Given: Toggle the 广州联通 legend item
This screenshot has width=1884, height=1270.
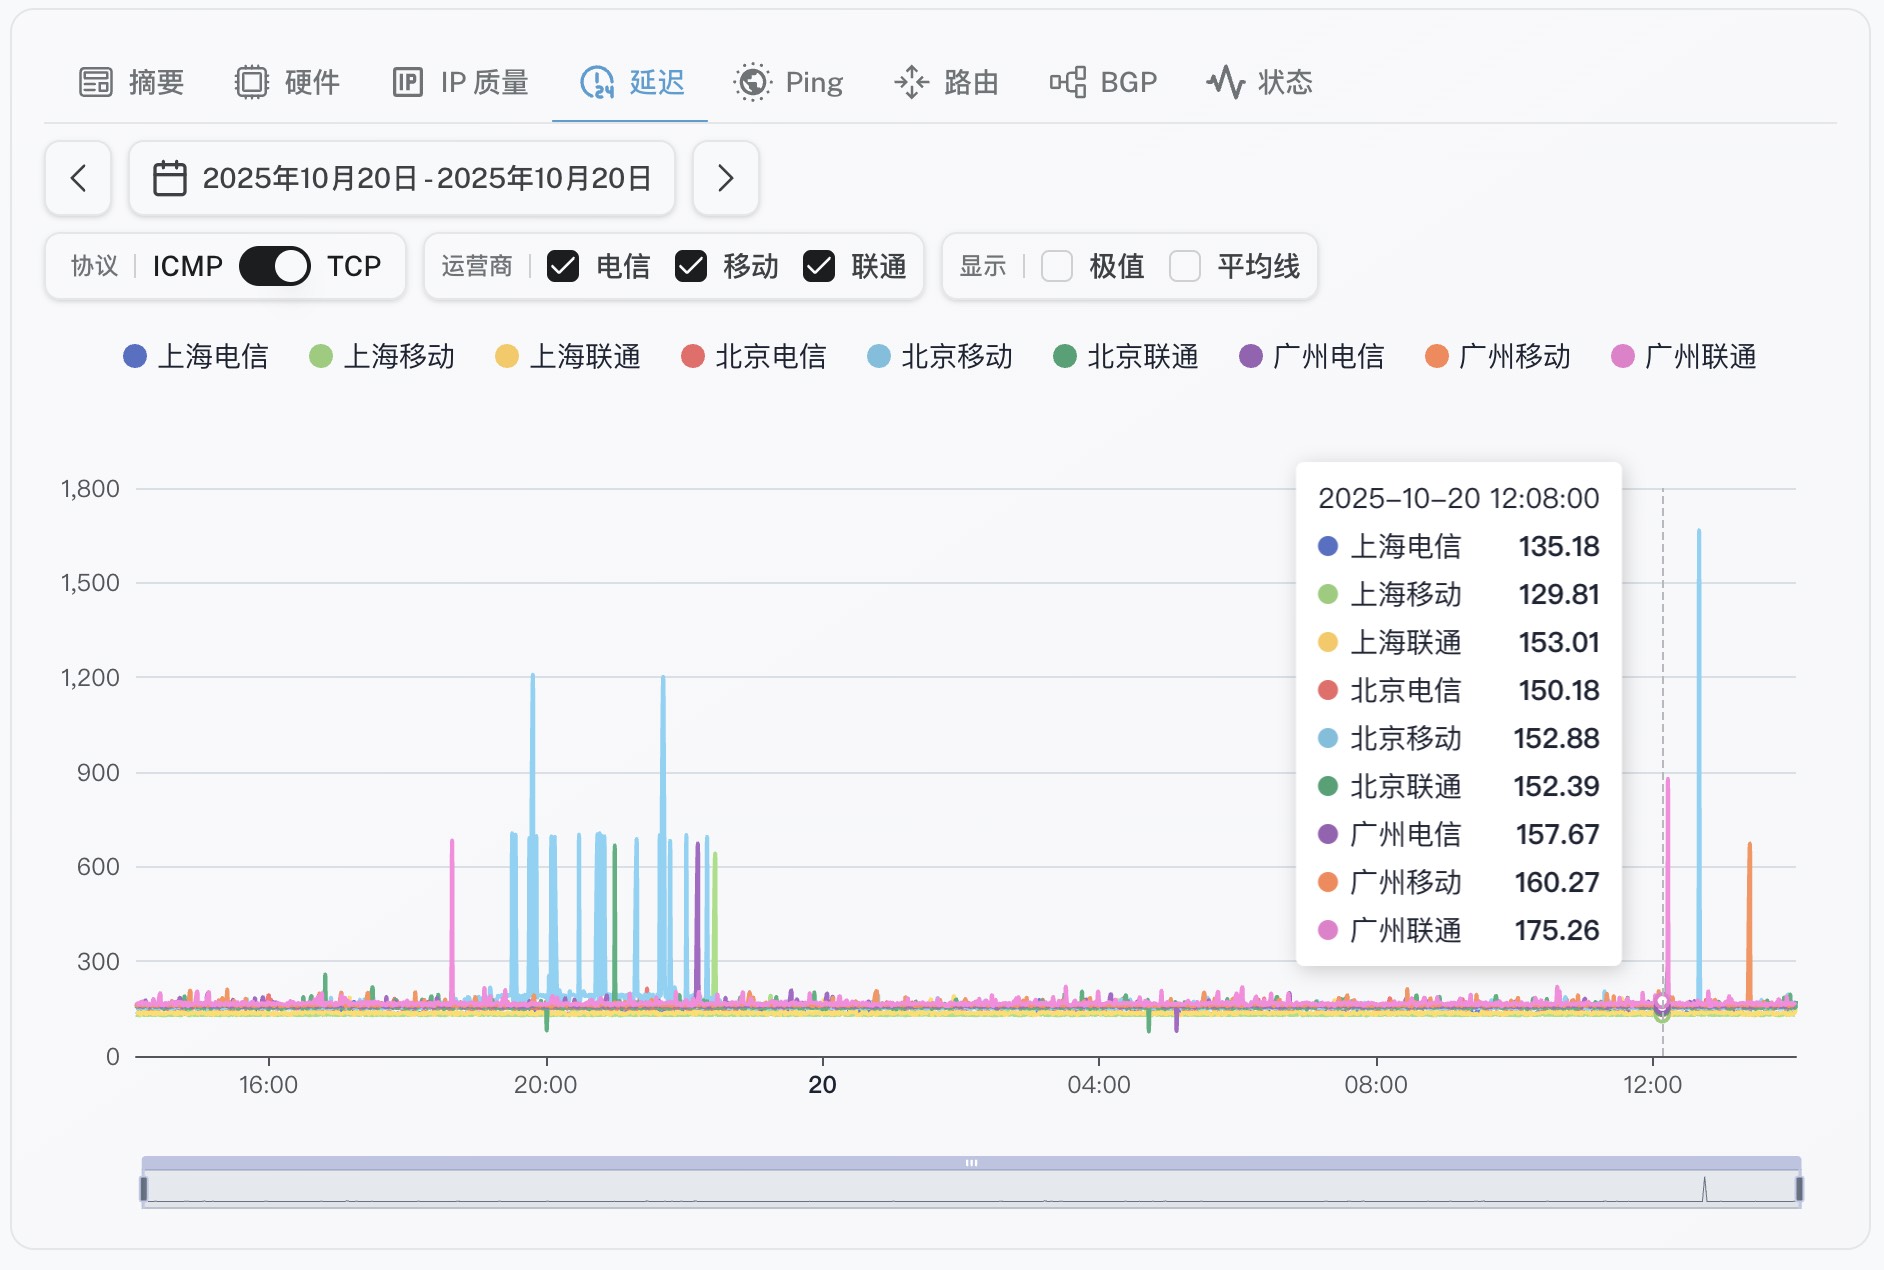Looking at the screenshot, I should click(x=1684, y=357).
